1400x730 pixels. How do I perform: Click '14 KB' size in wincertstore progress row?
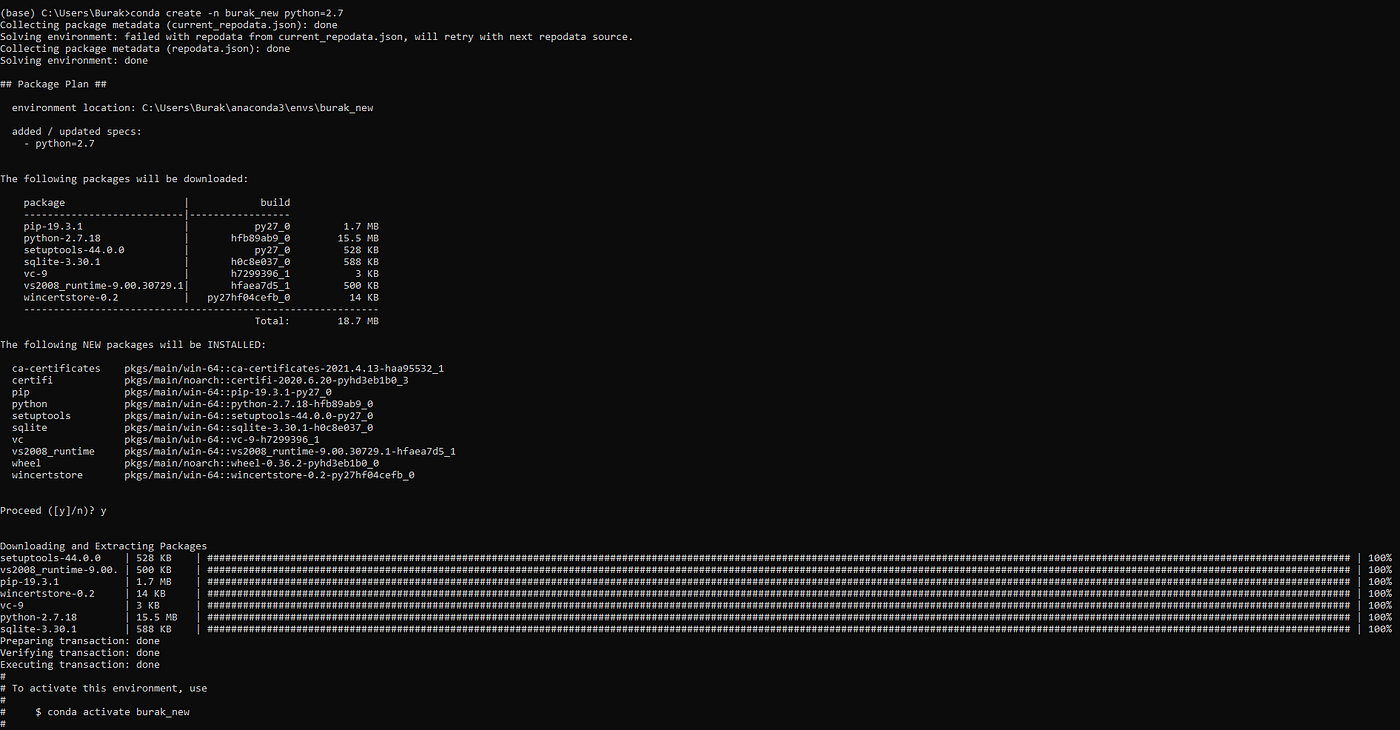click(151, 594)
